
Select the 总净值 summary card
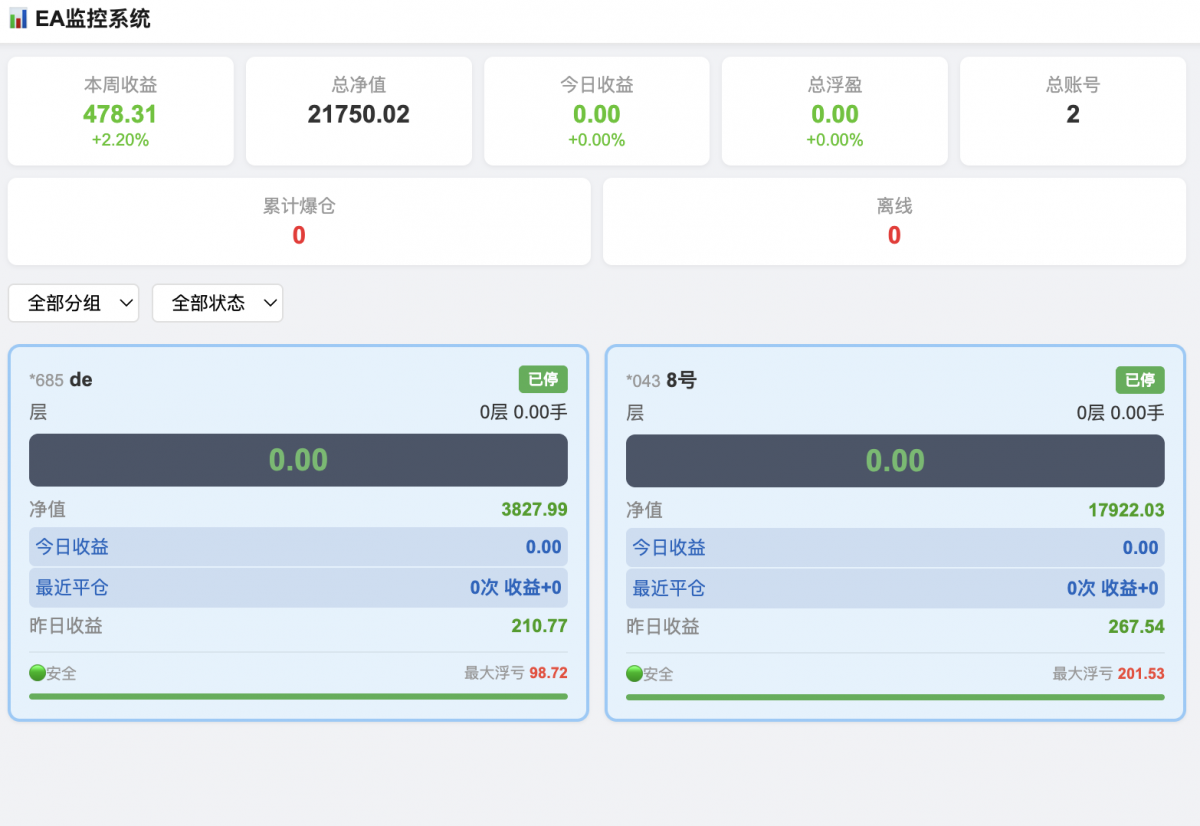pyautogui.click(x=359, y=111)
